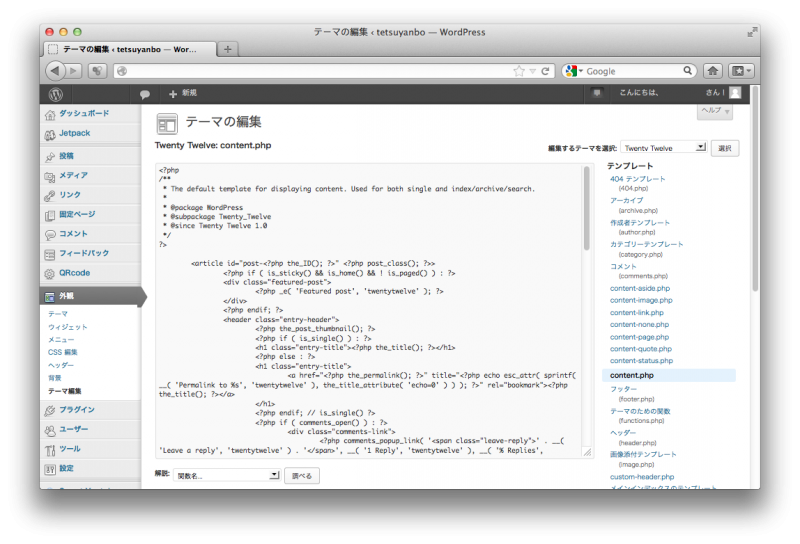Open content-none.php file
Viewport: 800px width, 544px height.
[x=639, y=325]
